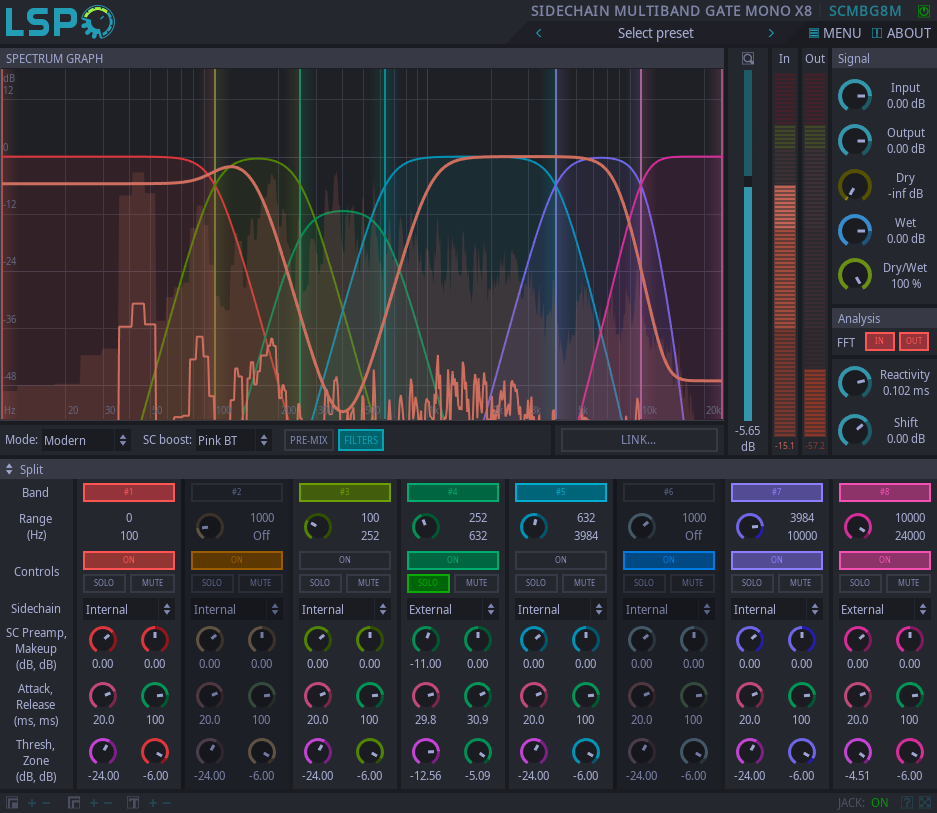This screenshot has width=937, height=813.
Task: Open the Mode dropdown set to Modern
Action: point(85,439)
